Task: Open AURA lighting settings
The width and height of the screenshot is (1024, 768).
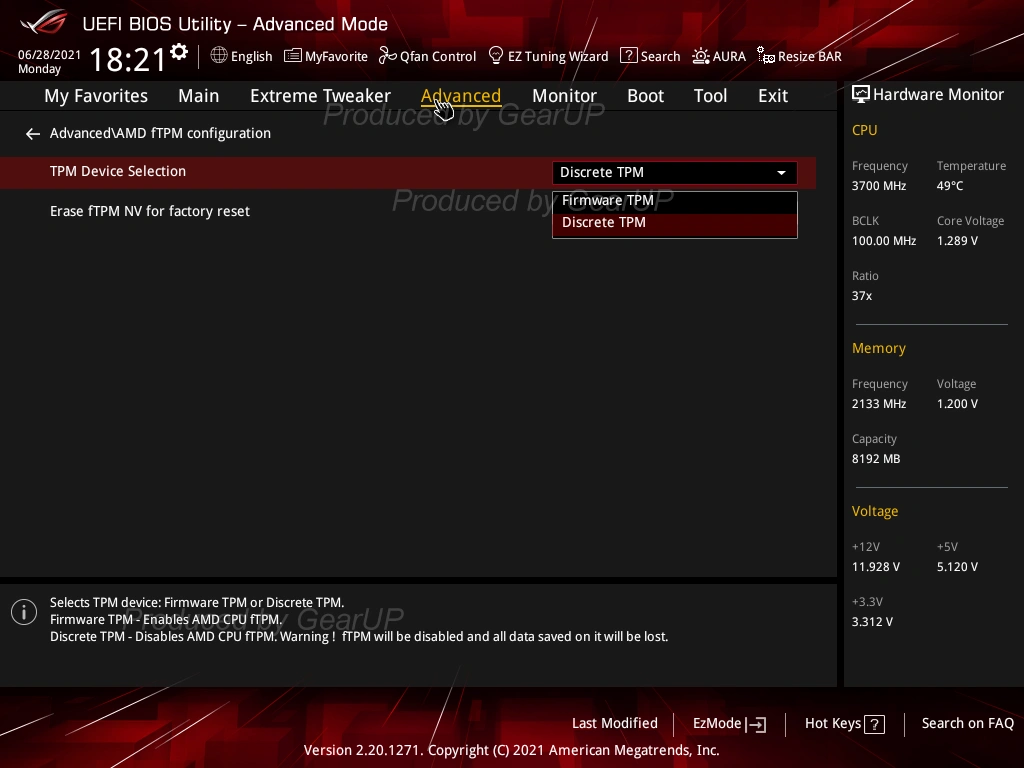Action: click(x=729, y=56)
